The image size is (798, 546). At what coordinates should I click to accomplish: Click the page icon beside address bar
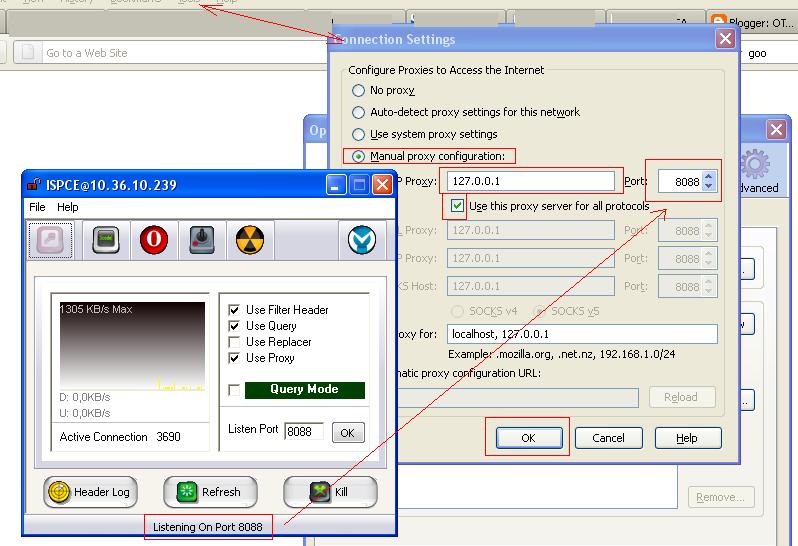[x=27, y=52]
